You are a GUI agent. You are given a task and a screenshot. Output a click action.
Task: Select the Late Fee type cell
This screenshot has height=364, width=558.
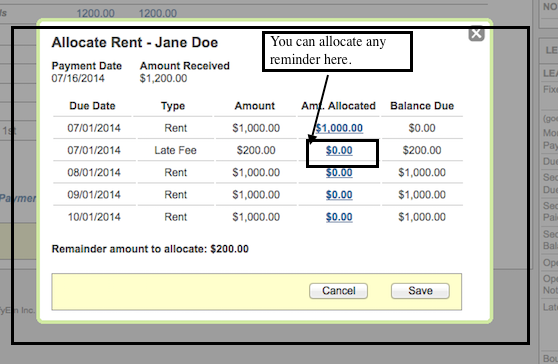click(x=175, y=150)
